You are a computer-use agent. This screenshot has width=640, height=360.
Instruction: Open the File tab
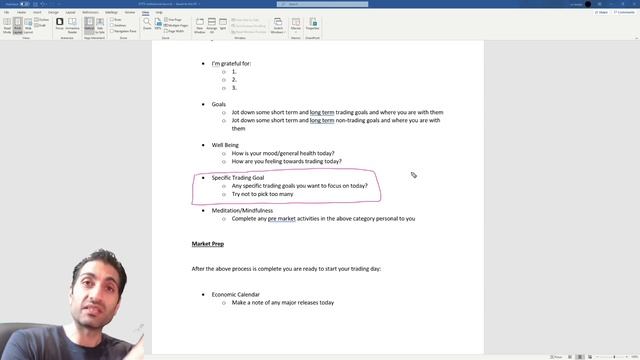[7, 13]
